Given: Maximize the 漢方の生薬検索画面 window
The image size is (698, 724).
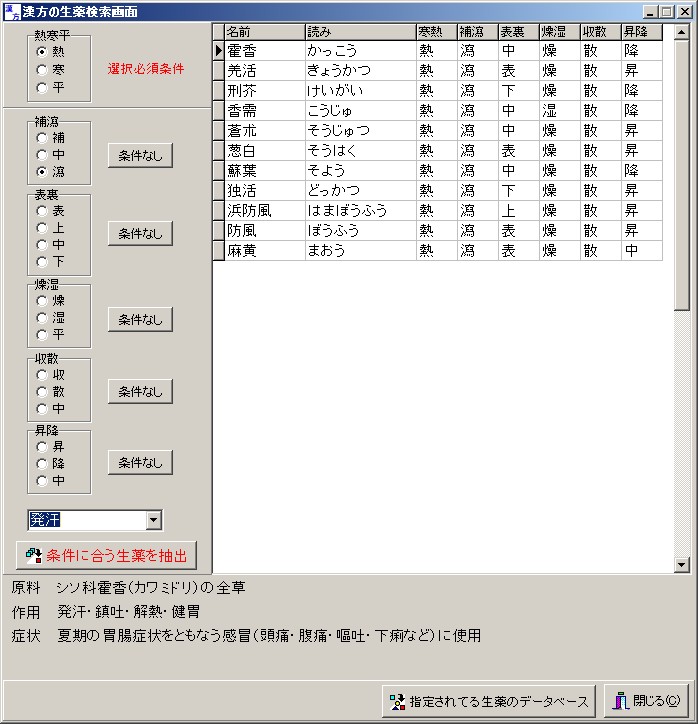Looking at the screenshot, I should pyautogui.click(x=667, y=12).
